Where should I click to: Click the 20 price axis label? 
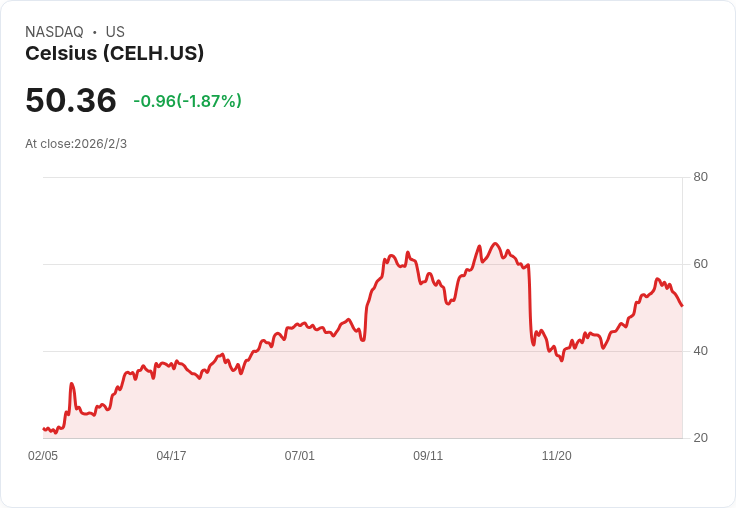700,438
